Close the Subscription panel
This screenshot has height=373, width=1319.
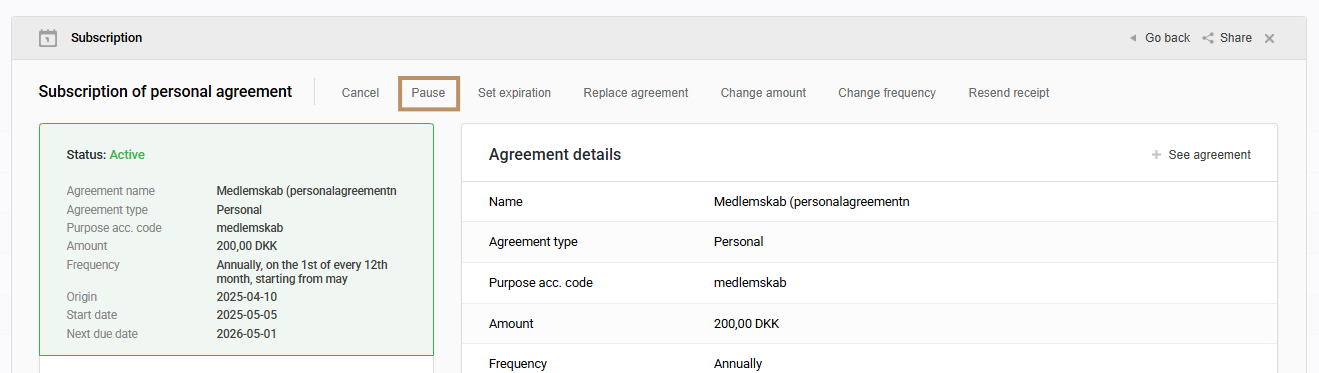[1269, 38]
